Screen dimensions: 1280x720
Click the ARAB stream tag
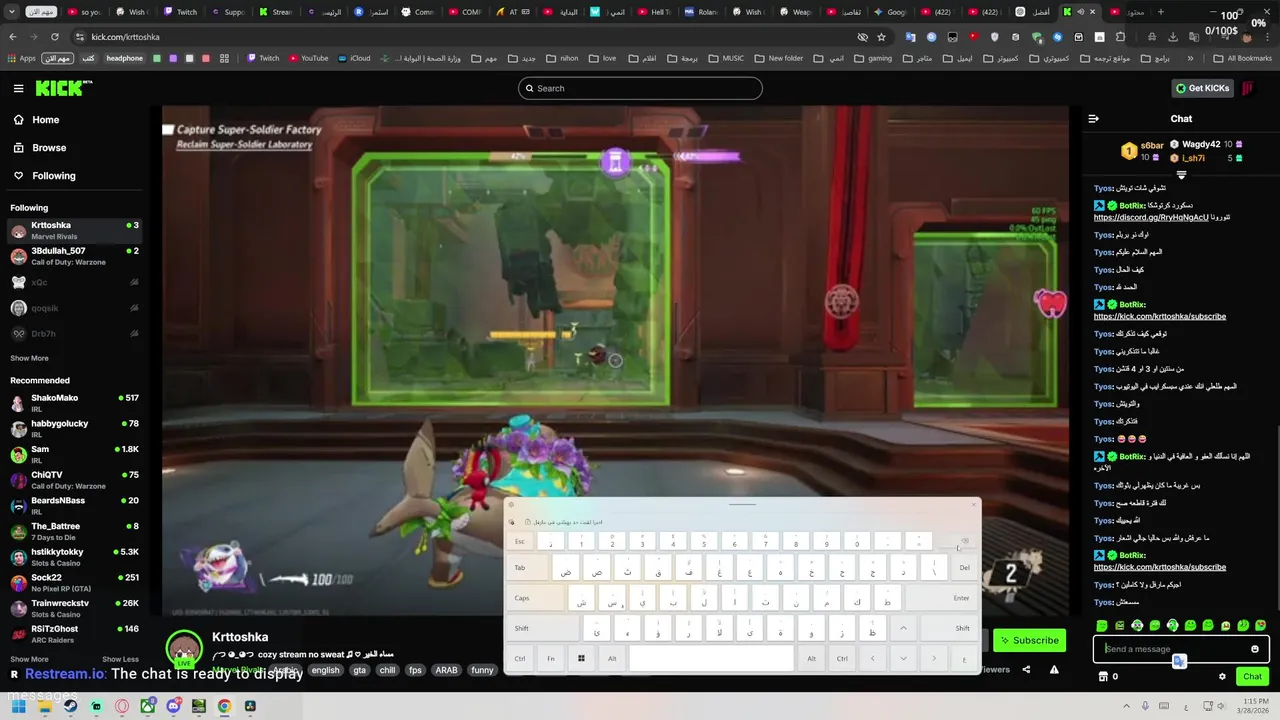coord(445,670)
